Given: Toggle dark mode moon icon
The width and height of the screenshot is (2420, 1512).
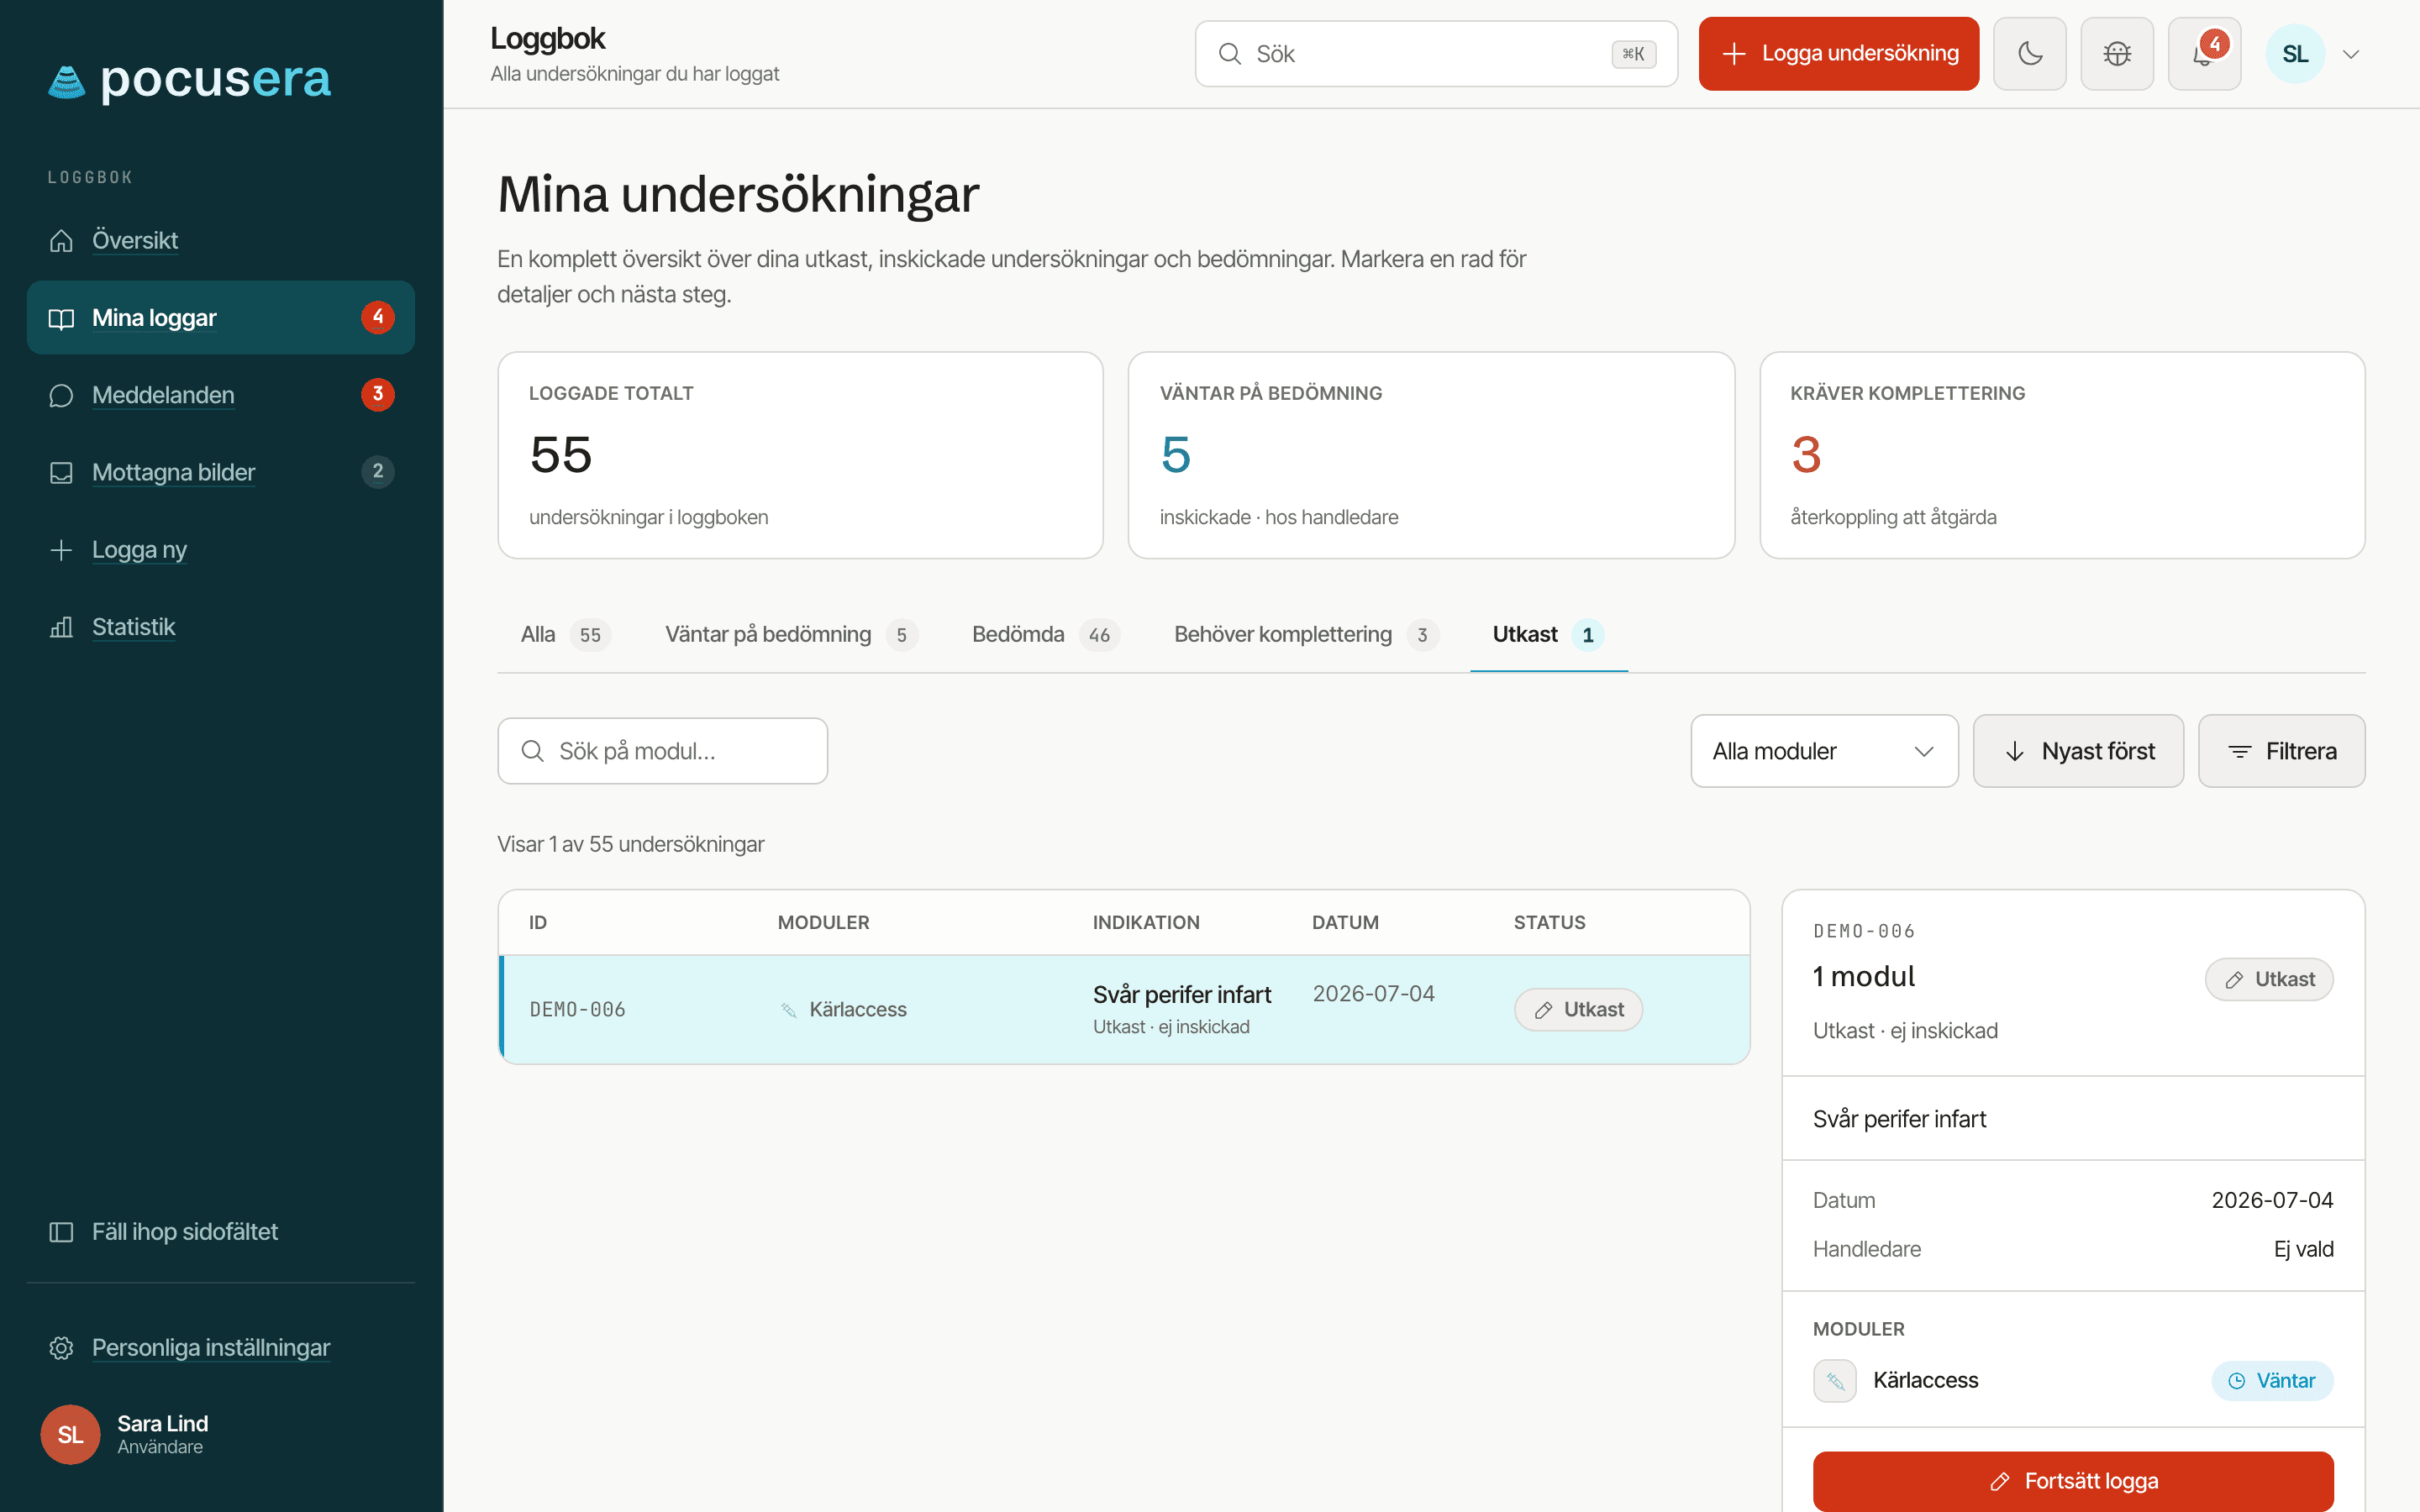Looking at the screenshot, I should click(x=2029, y=54).
